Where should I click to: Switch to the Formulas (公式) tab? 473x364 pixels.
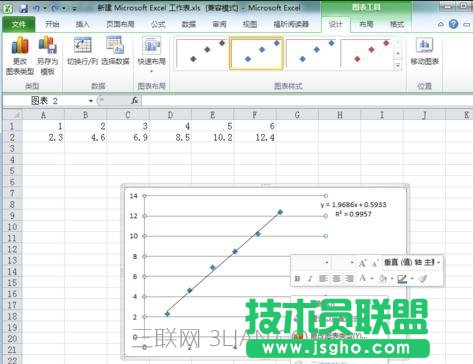pyautogui.click(x=158, y=24)
